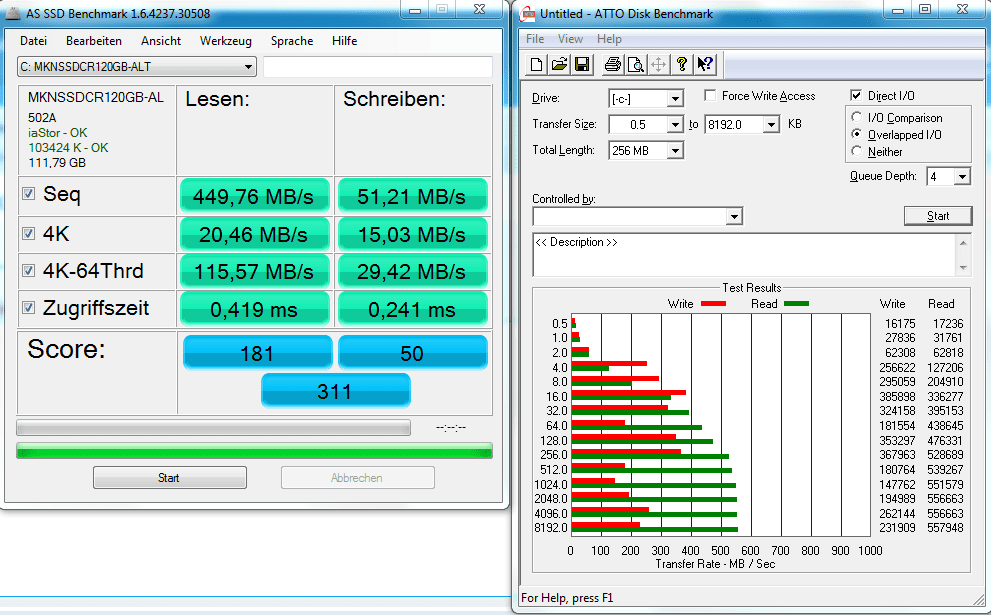Click the 4K read value 20,46 MB/s

(x=254, y=234)
